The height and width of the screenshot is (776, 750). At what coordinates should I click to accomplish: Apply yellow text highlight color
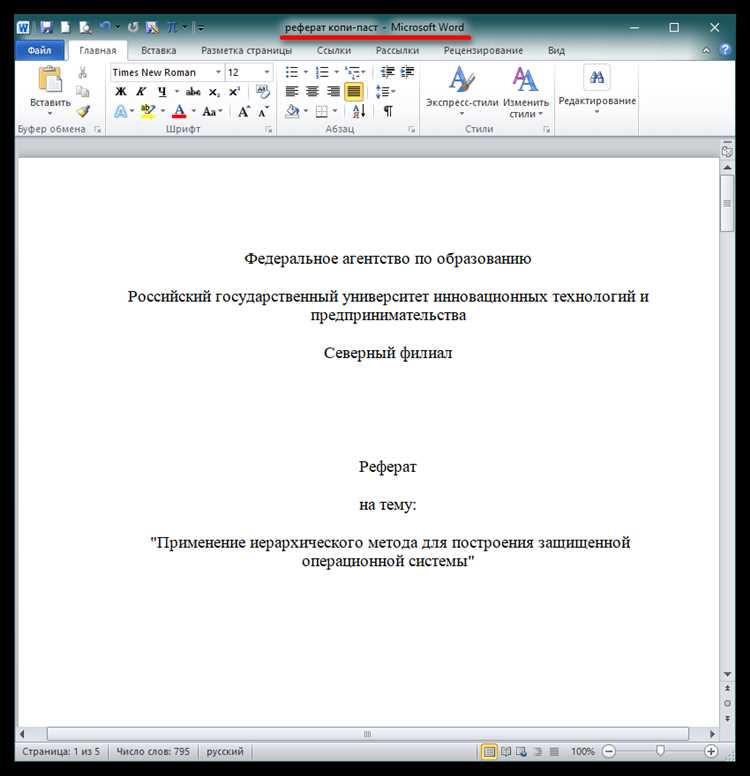point(148,111)
